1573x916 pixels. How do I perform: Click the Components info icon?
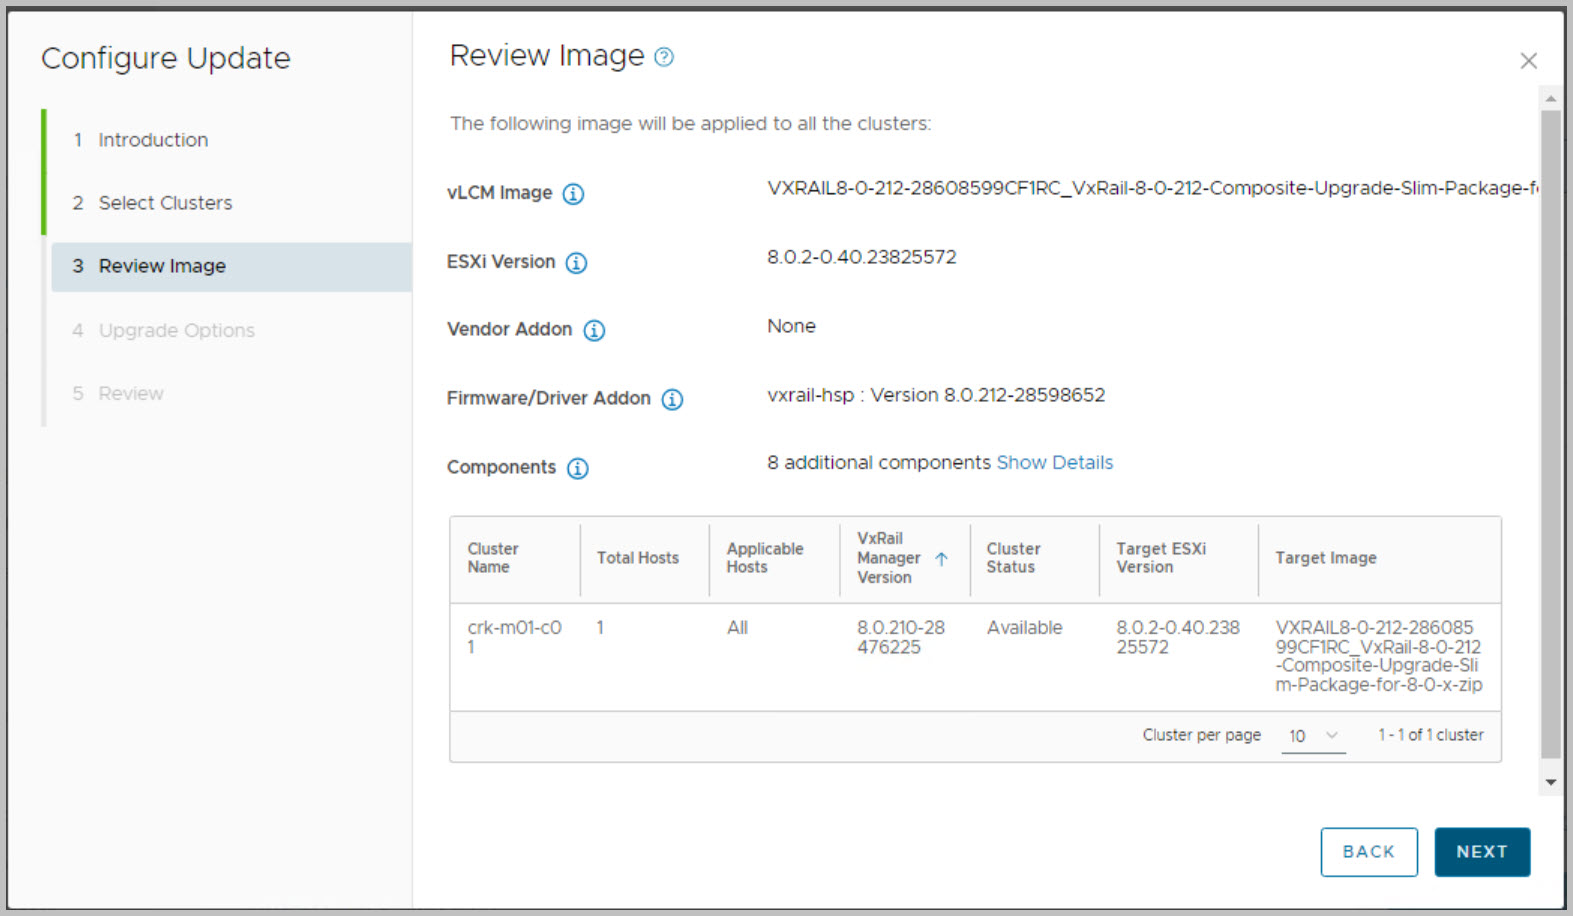coord(578,468)
